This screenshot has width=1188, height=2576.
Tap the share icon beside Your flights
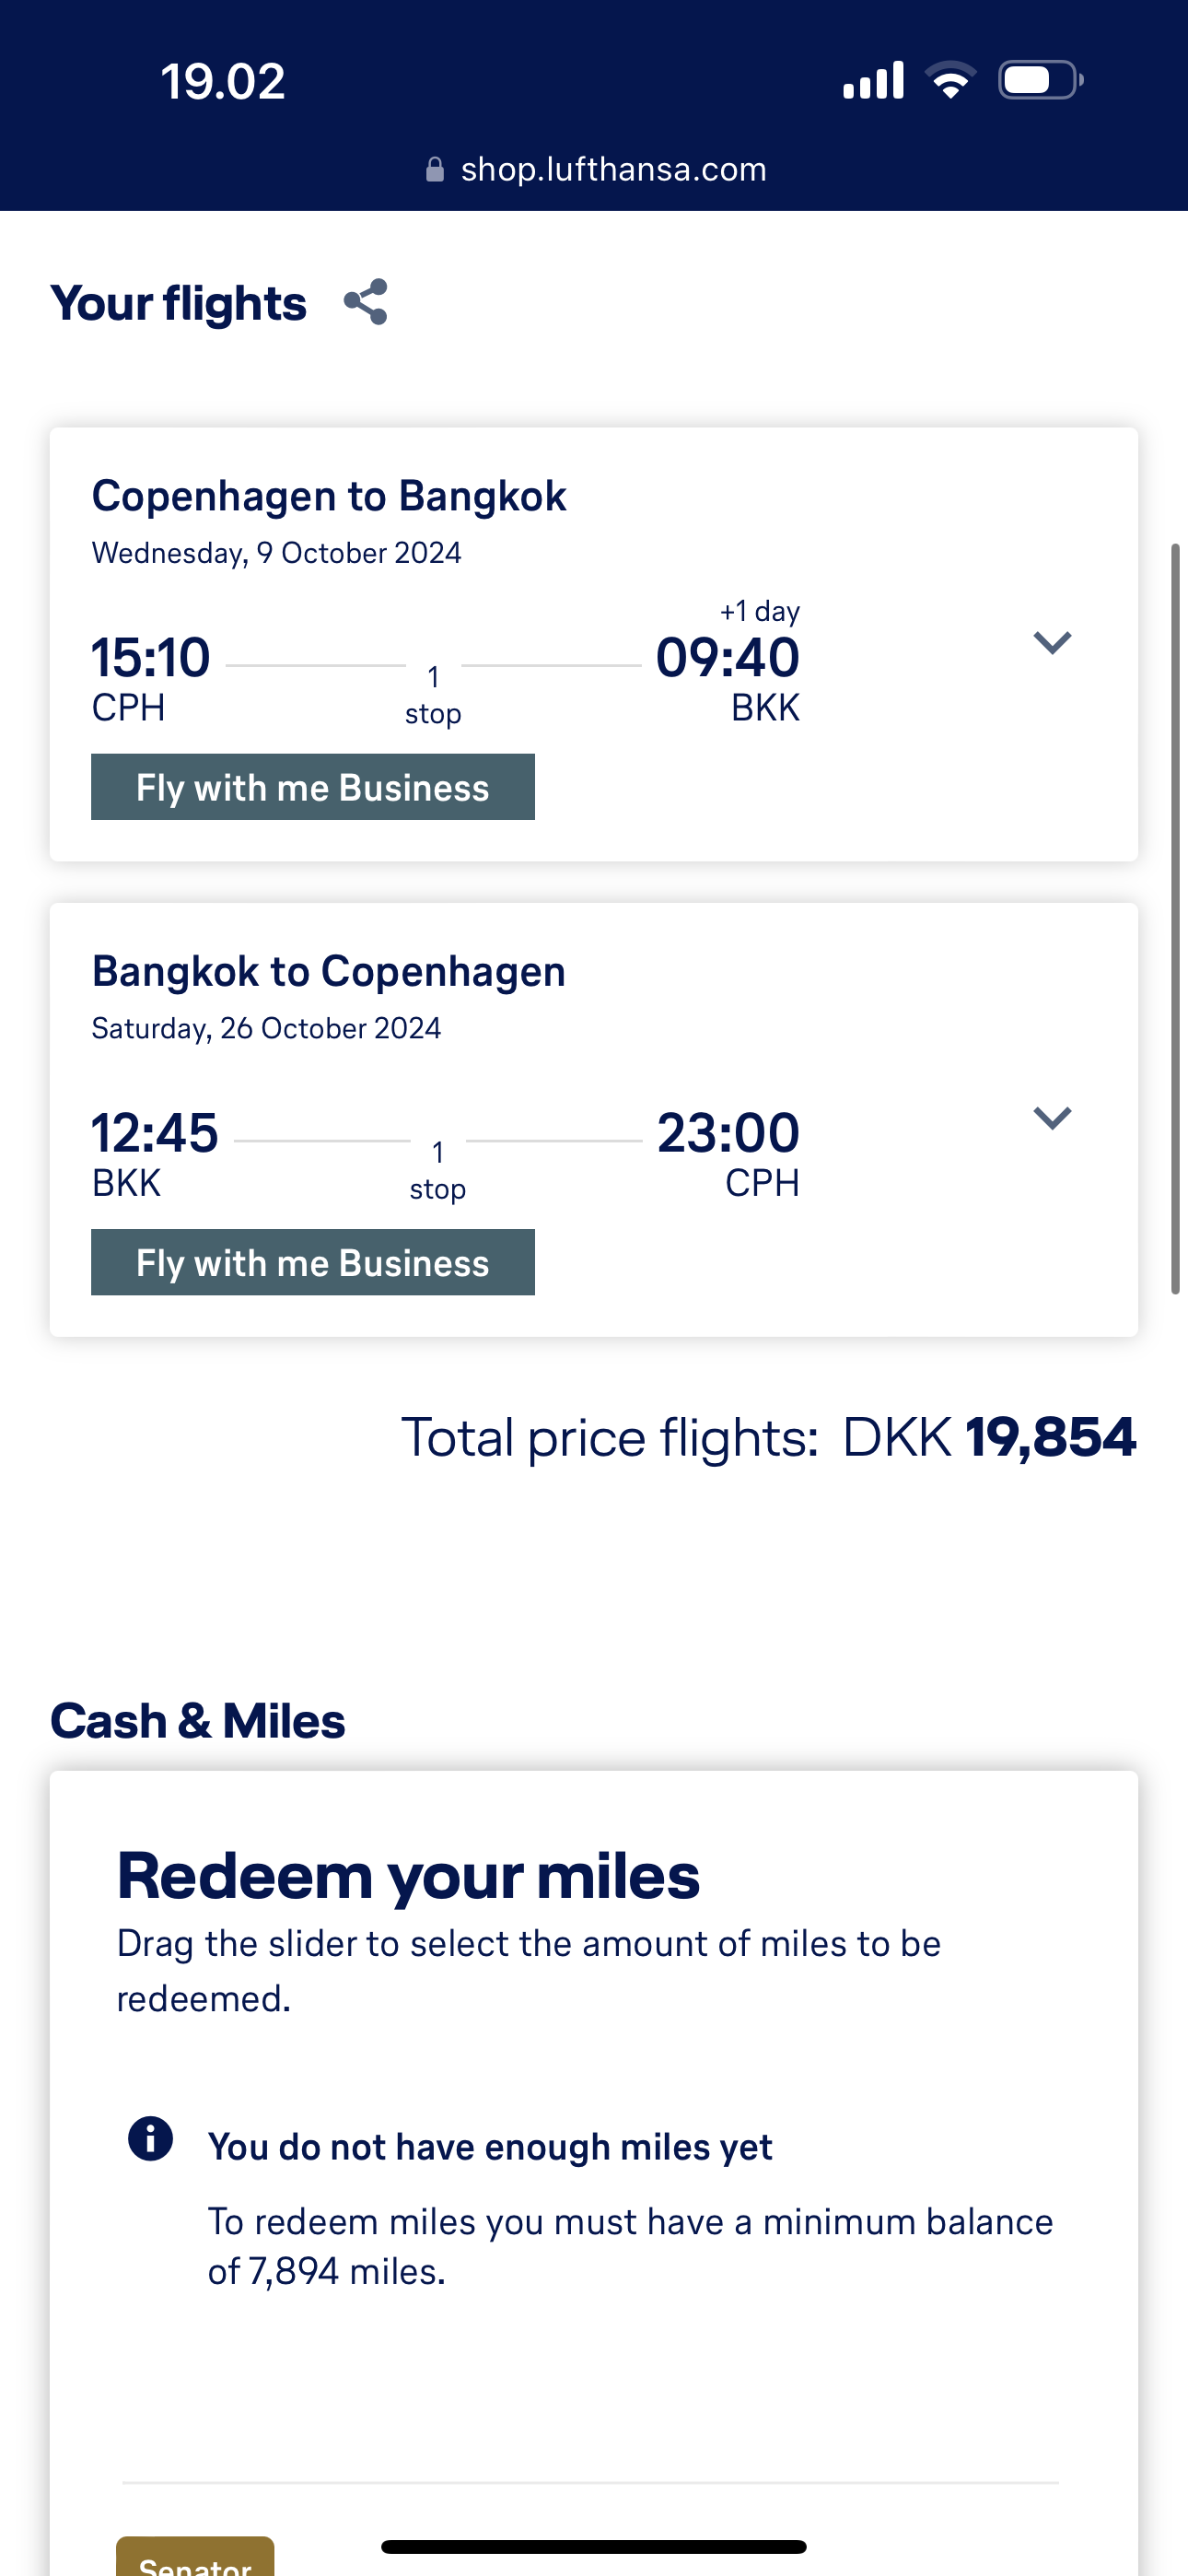tap(365, 302)
